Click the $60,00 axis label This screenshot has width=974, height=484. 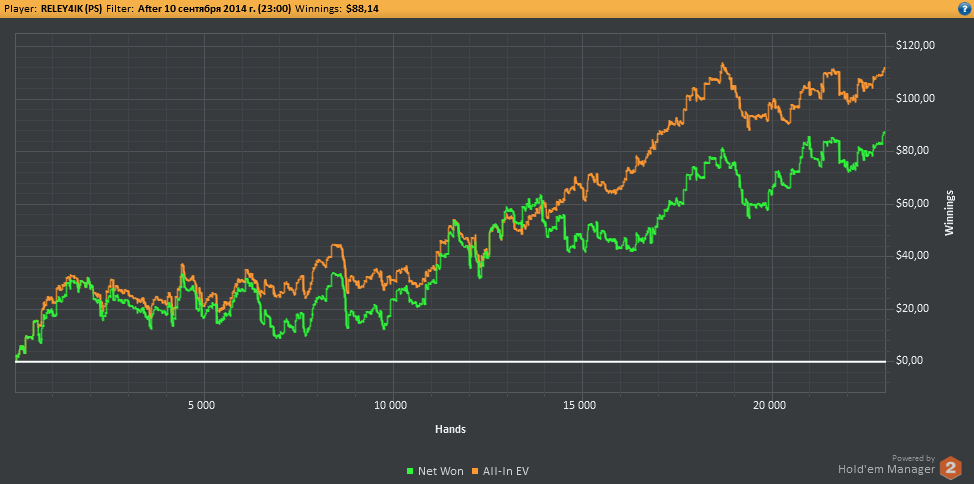point(911,204)
